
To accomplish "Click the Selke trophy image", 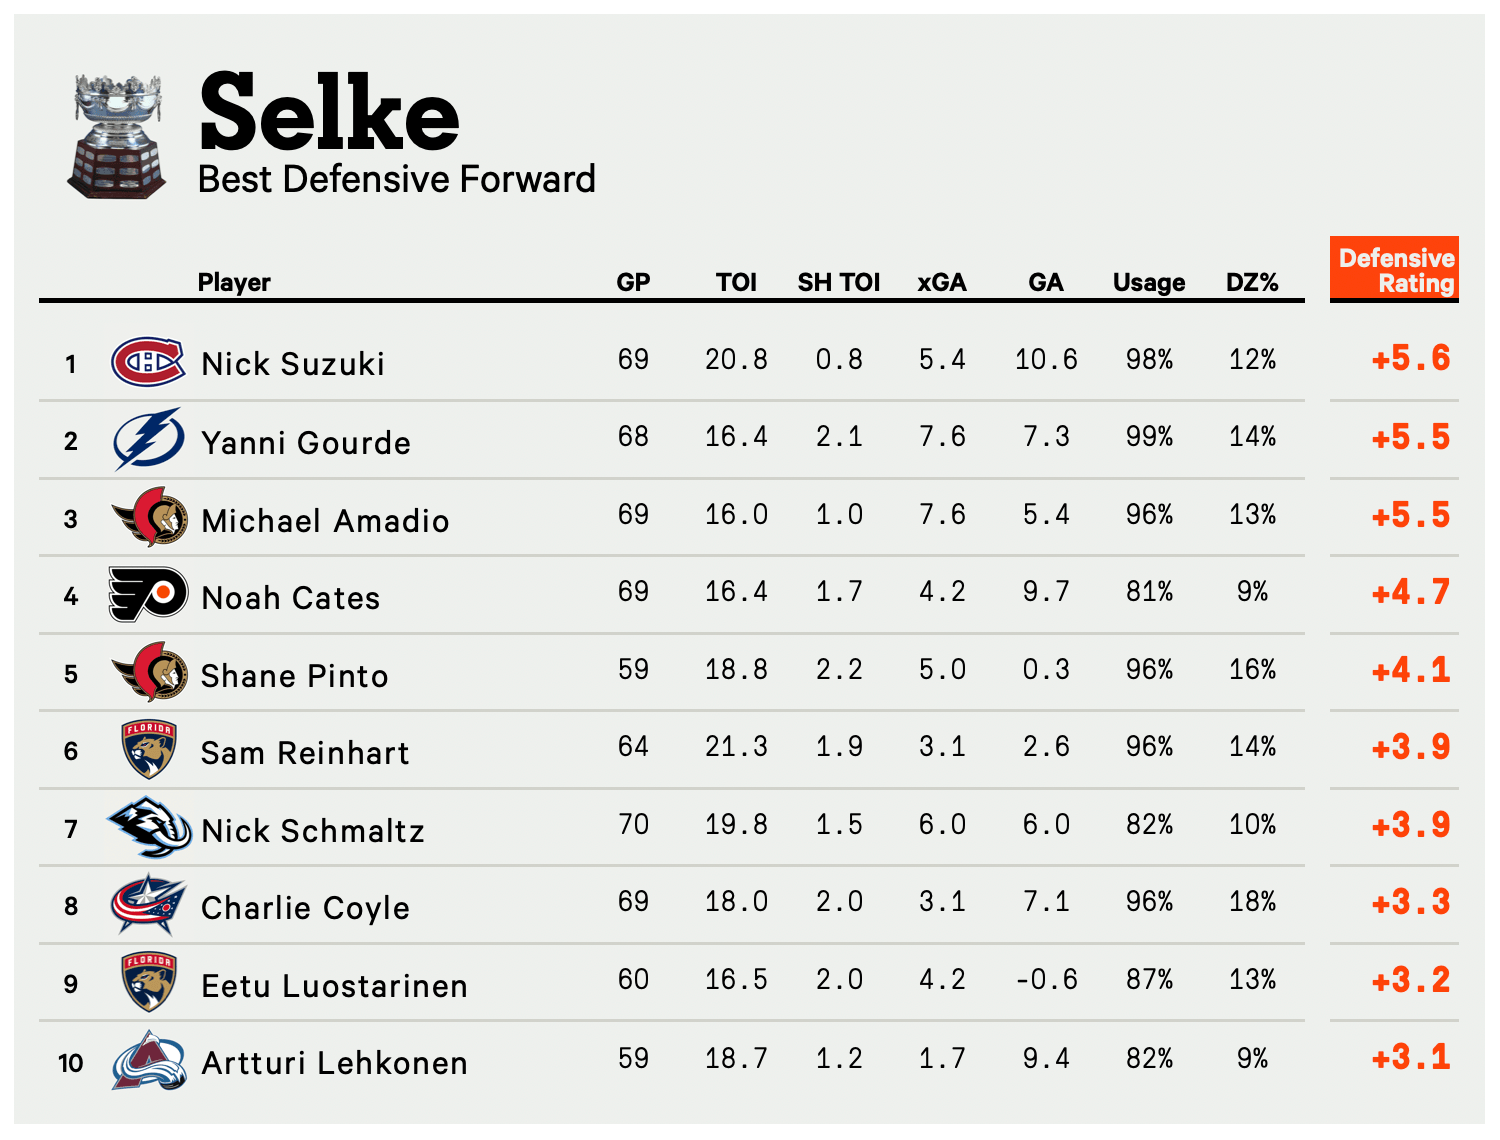I will [x=118, y=135].
